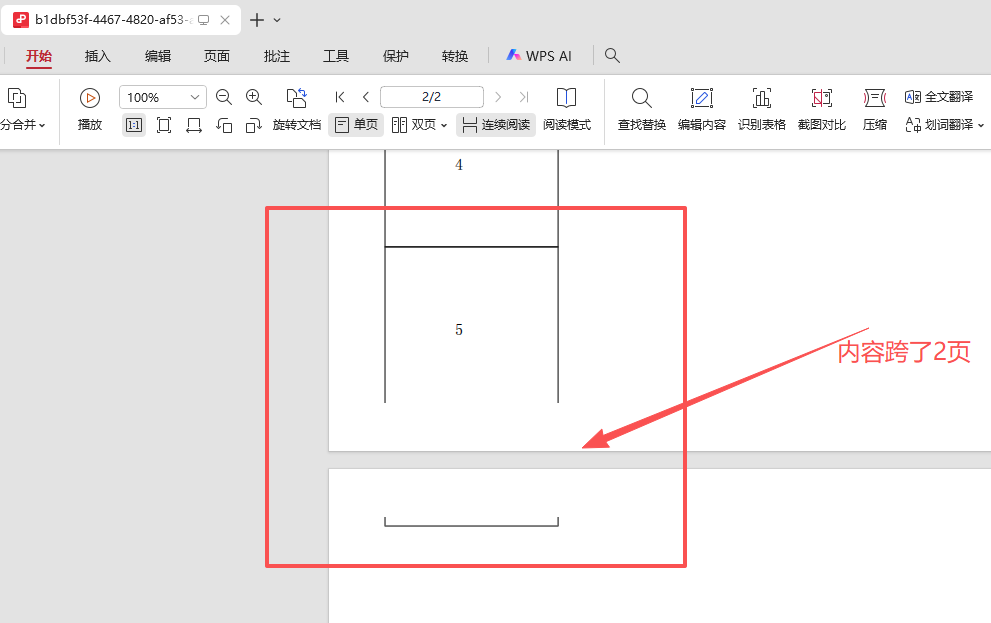Click the search magnifier in menu bar
This screenshot has width=991, height=623.
click(x=612, y=56)
